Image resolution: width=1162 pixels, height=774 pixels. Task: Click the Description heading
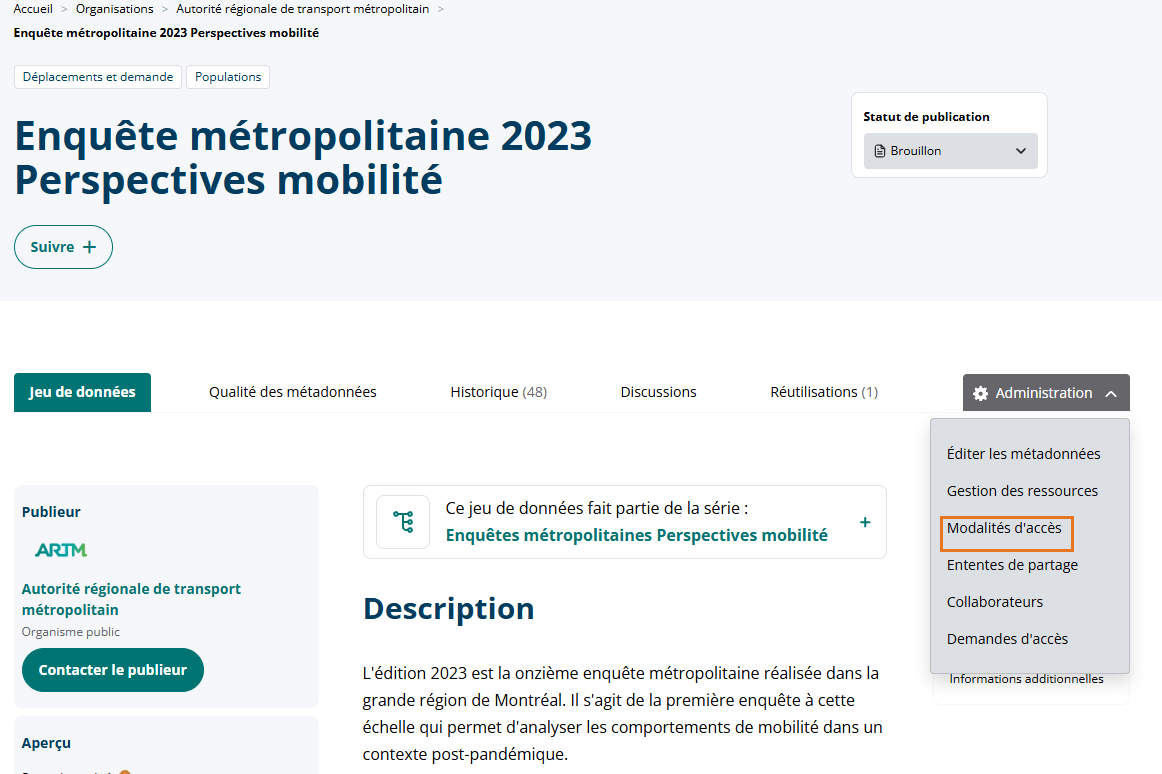click(448, 609)
